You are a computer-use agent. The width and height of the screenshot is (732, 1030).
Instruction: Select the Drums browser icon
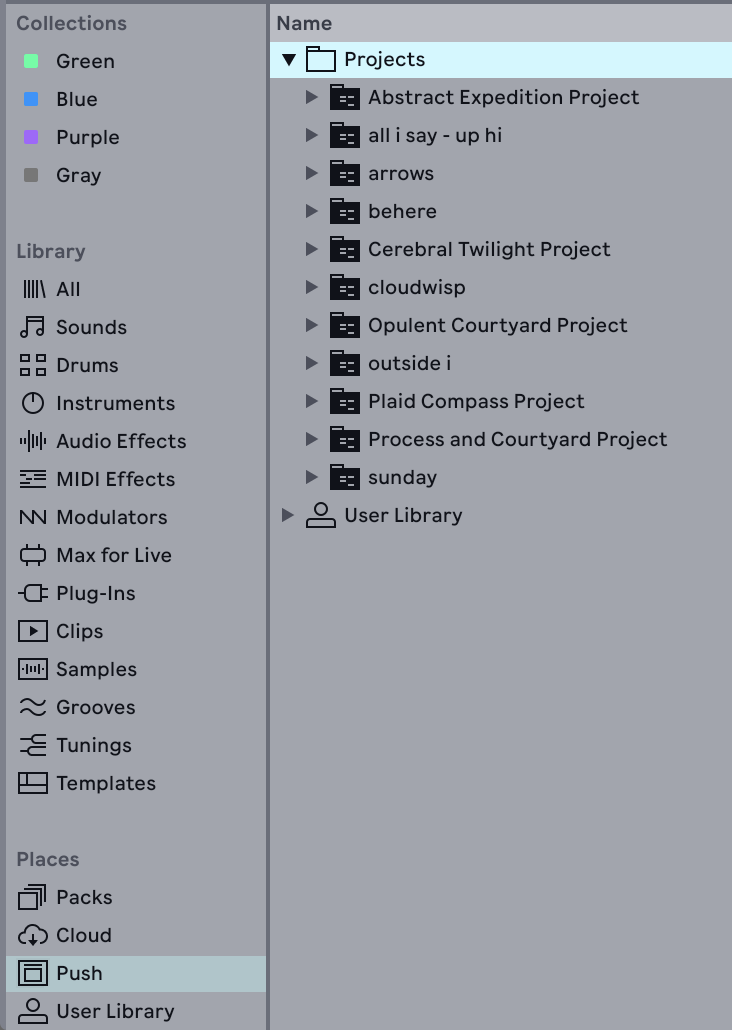click(28, 365)
